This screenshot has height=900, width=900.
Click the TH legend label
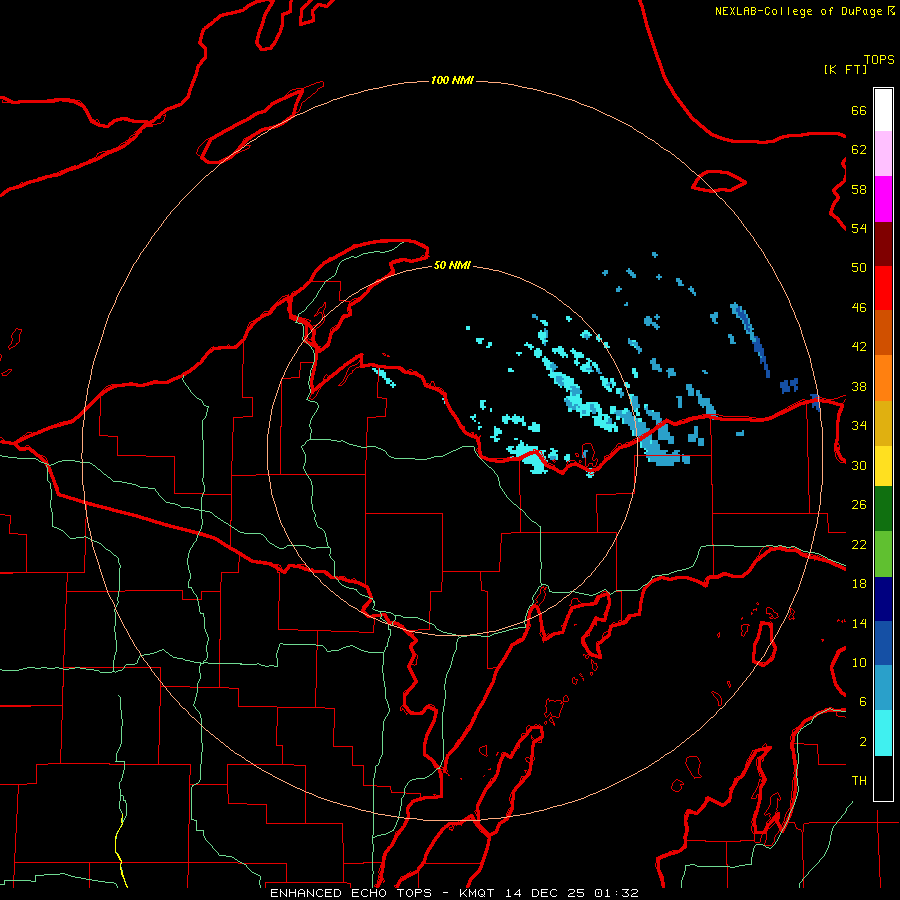point(859,781)
